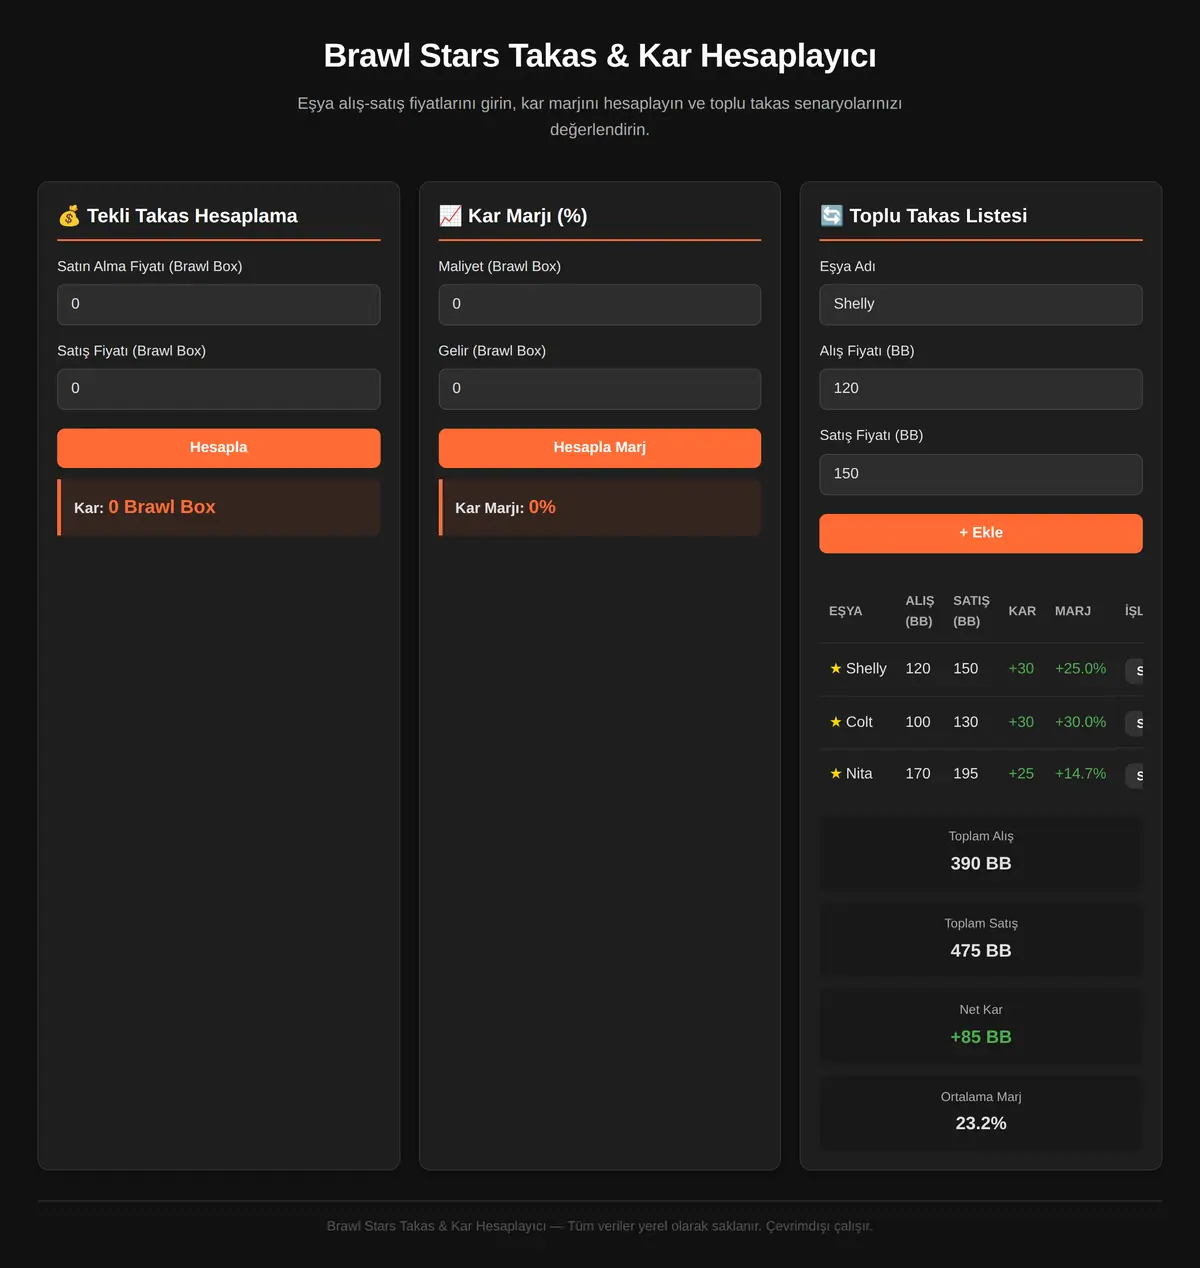
Task: Click the Ortalama Marj value 23.2%
Action: pyautogui.click(x=981, y=1124)
